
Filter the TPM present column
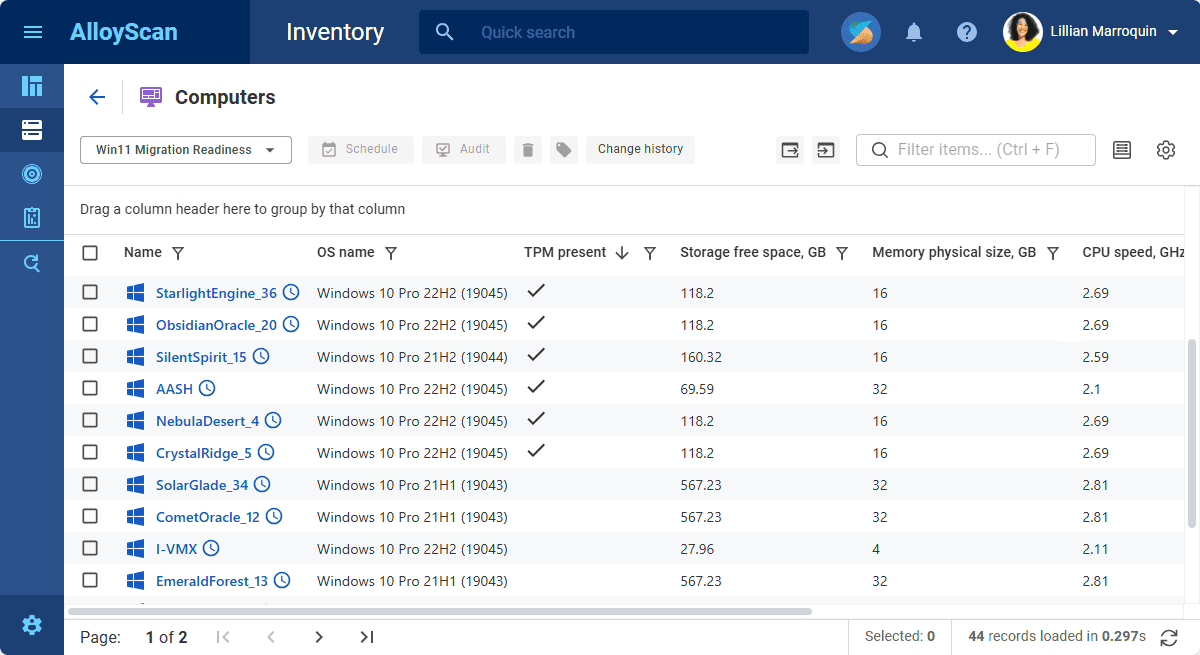pos(650,253)
